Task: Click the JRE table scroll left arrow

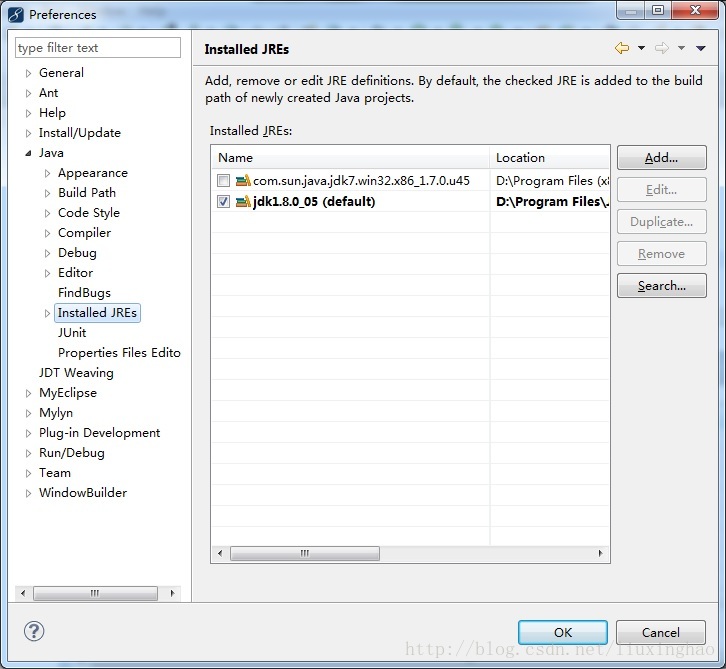Action: pos(220,553)
